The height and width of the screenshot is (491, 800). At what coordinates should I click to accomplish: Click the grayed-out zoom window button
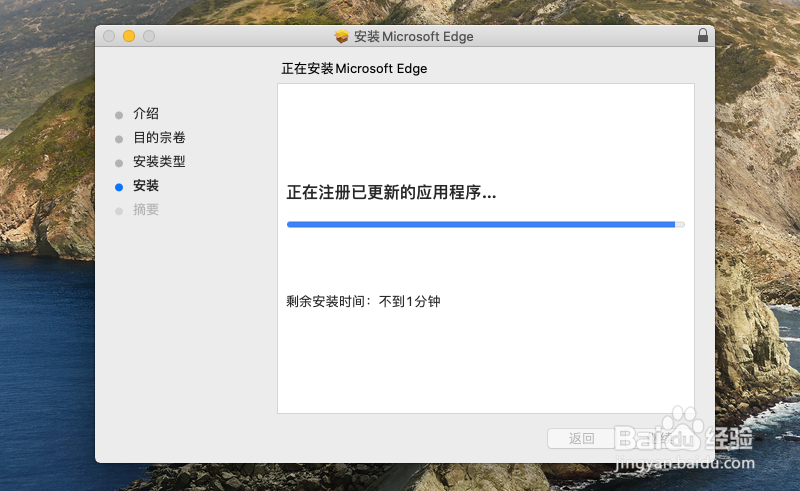pyautogui.click(x=149, y=36)
